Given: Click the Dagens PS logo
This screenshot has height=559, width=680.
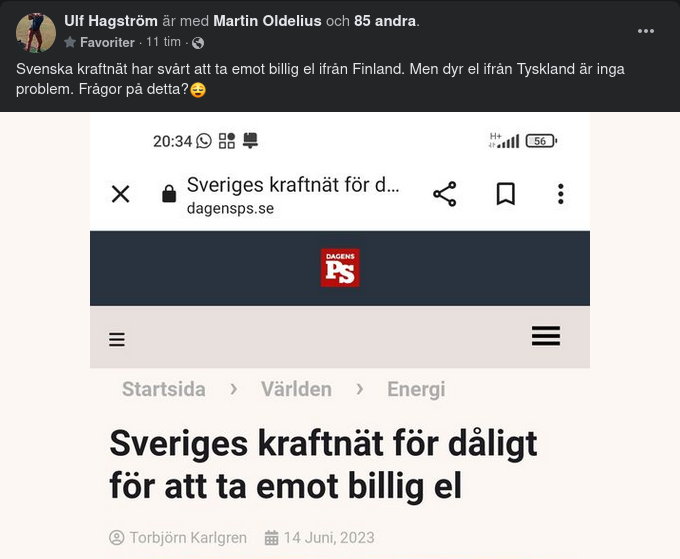Looking at the screenshot, I should (x=340, y=268).
